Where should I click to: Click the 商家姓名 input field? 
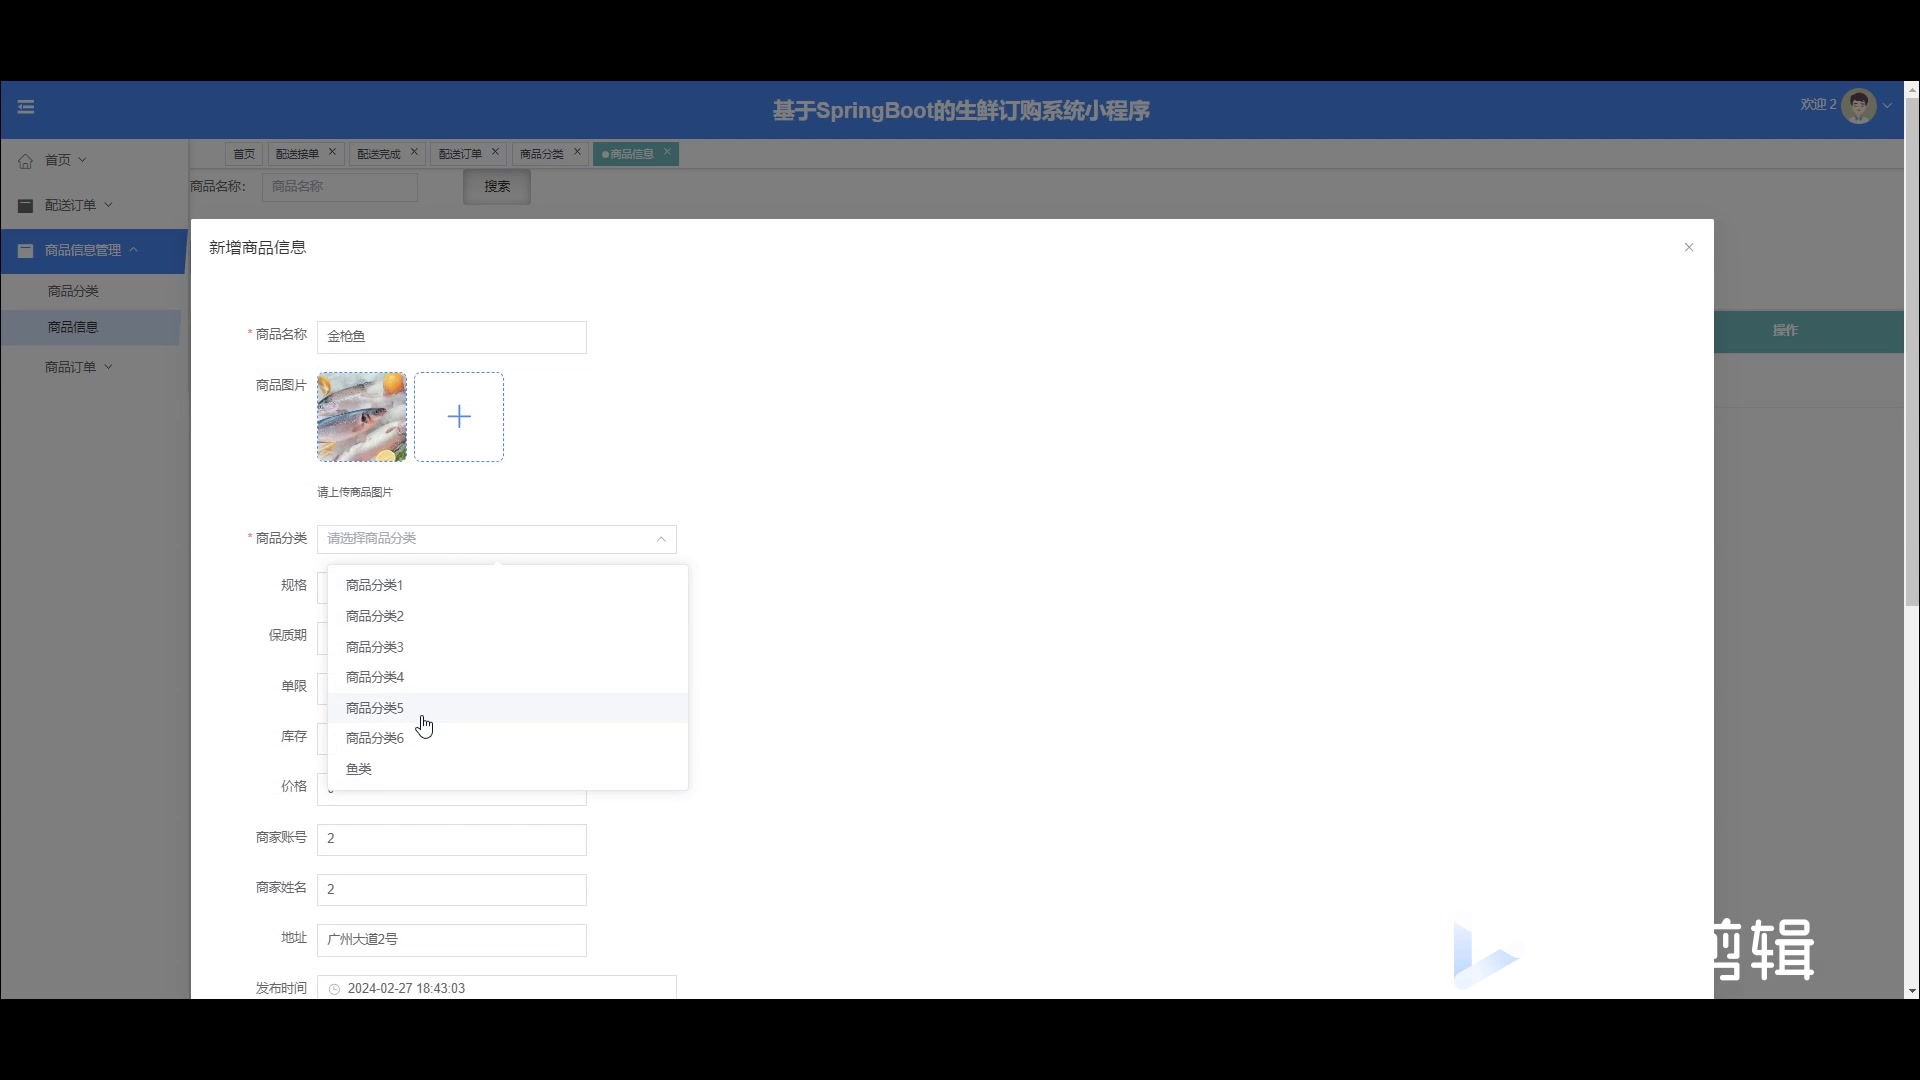click(x=452, y=890)
